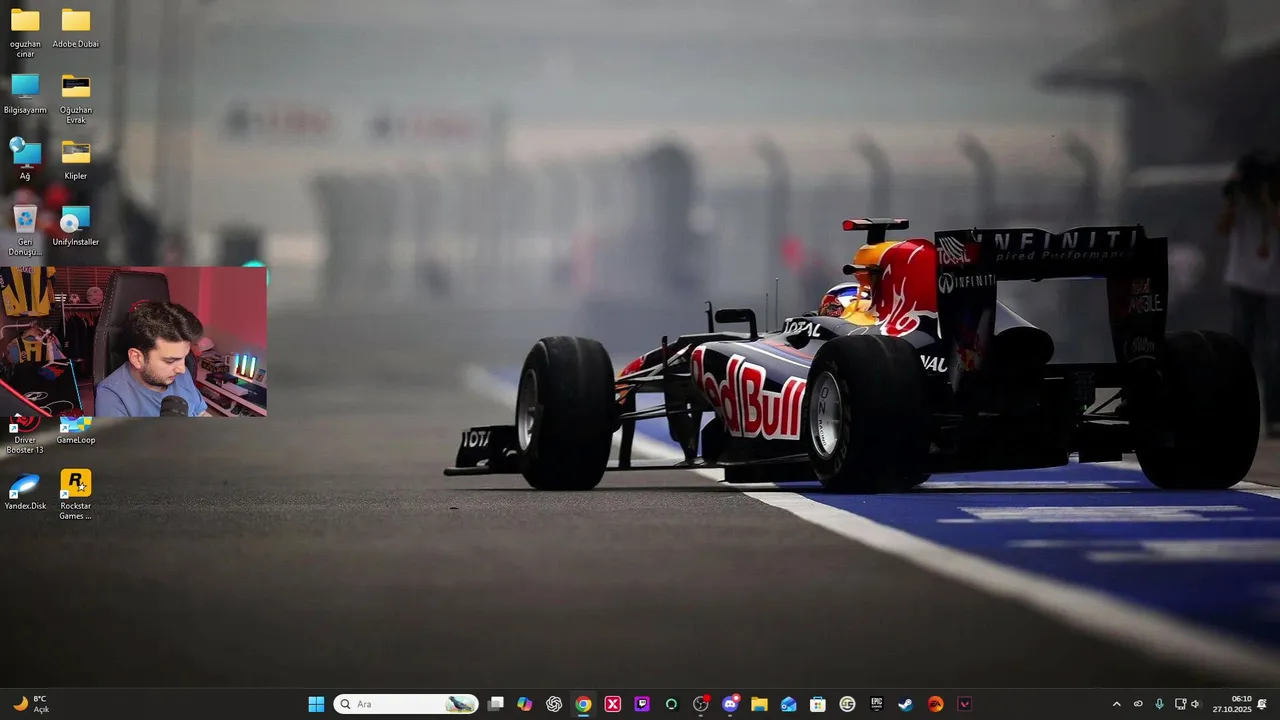Select the UnifyInstaller desktop icon
This screenshot has width=1280, height=720.
click(76, 226)
